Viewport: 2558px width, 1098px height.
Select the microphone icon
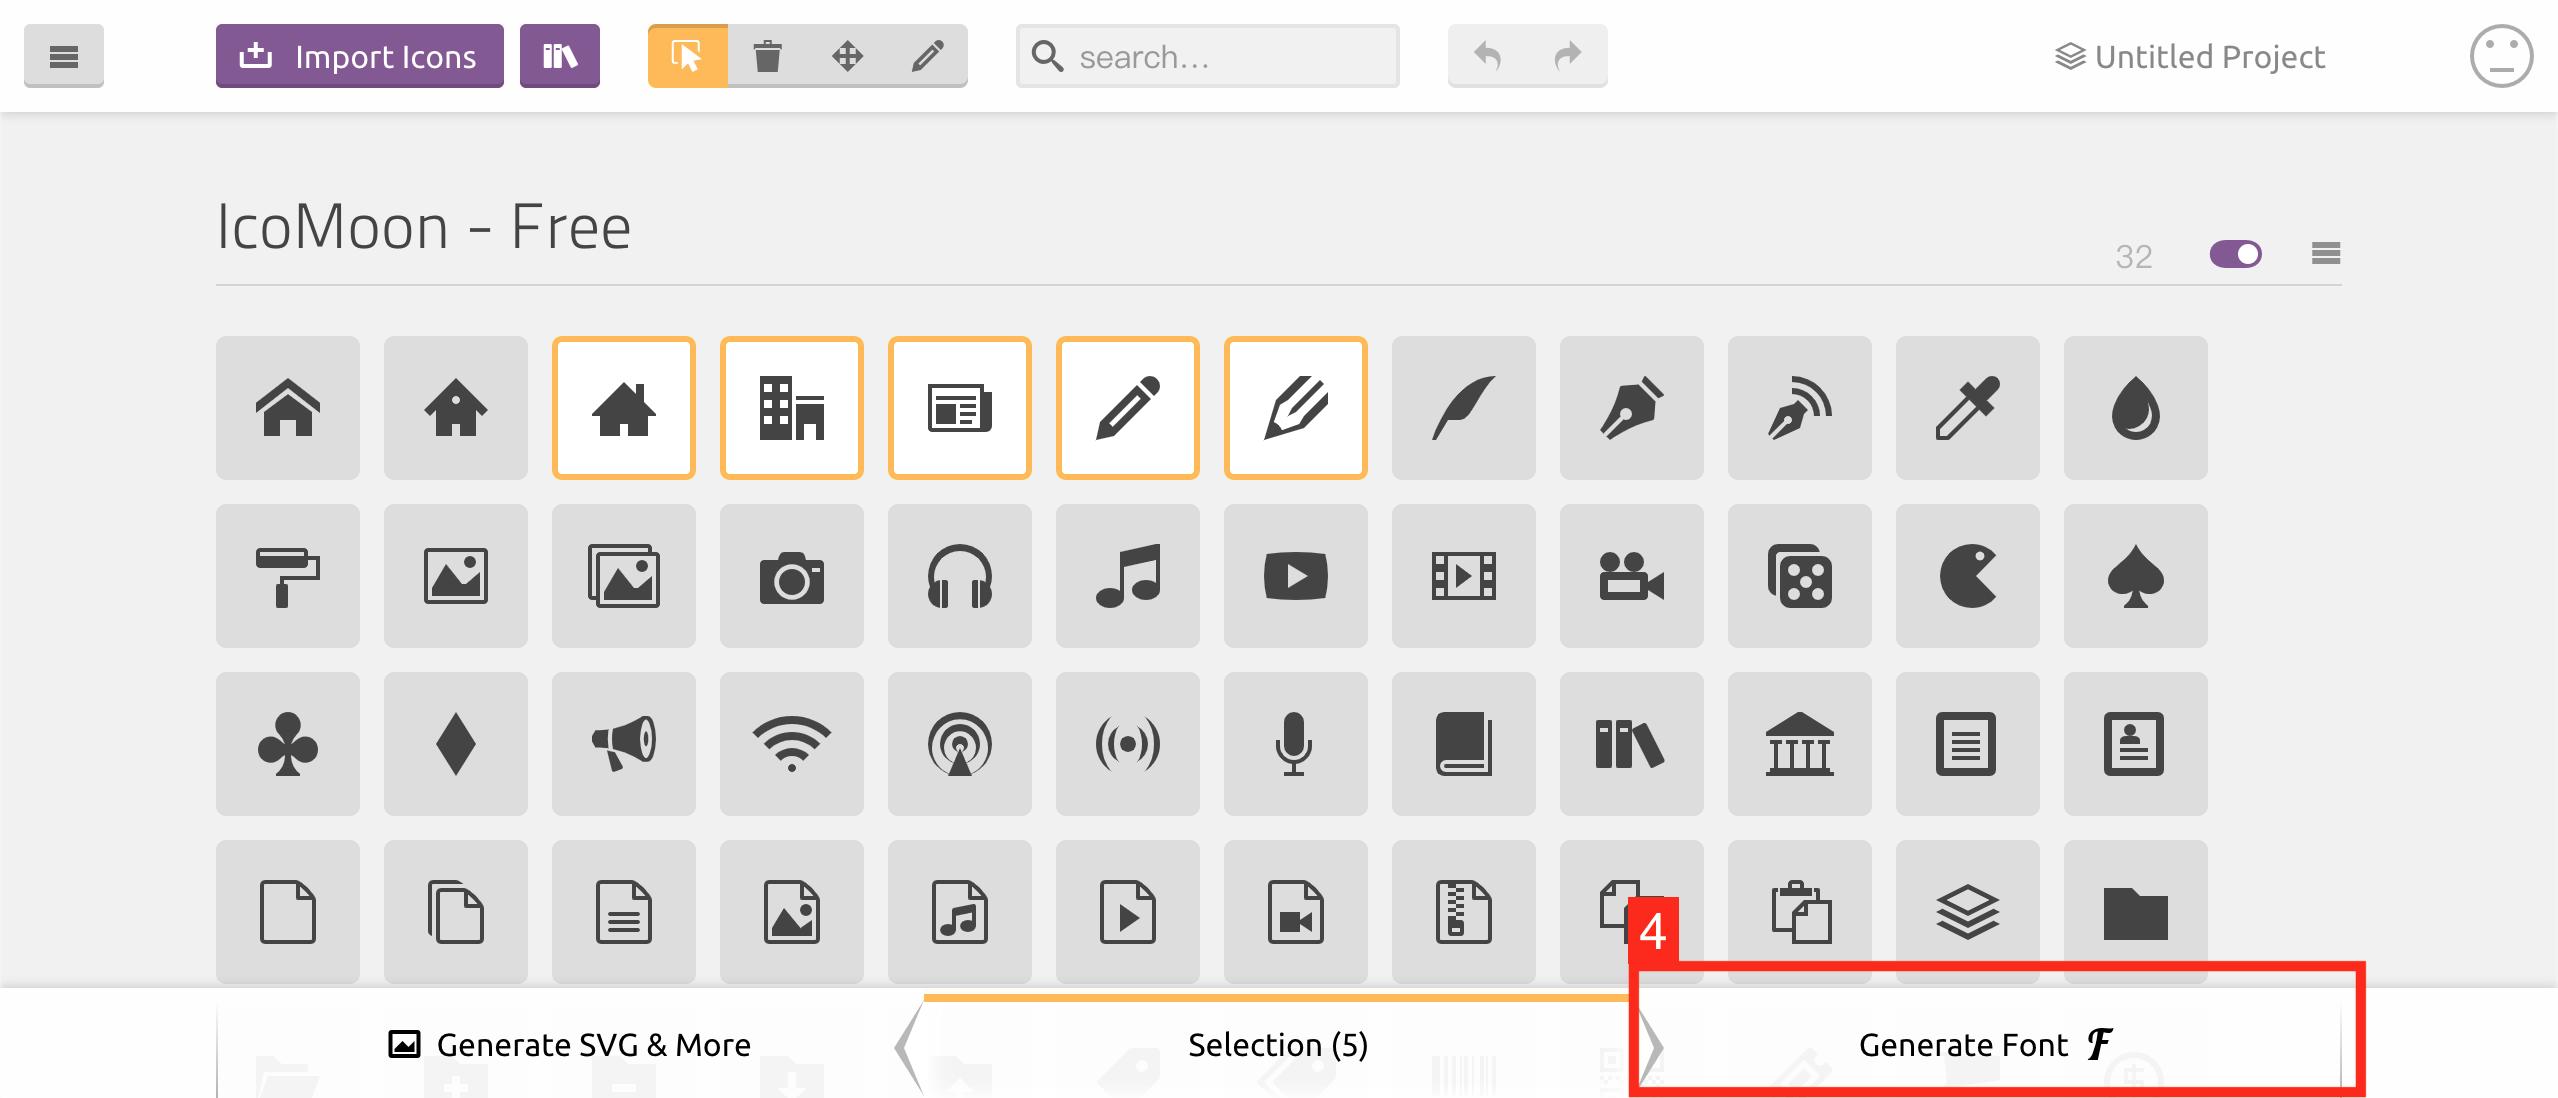tap(1296, 744)
